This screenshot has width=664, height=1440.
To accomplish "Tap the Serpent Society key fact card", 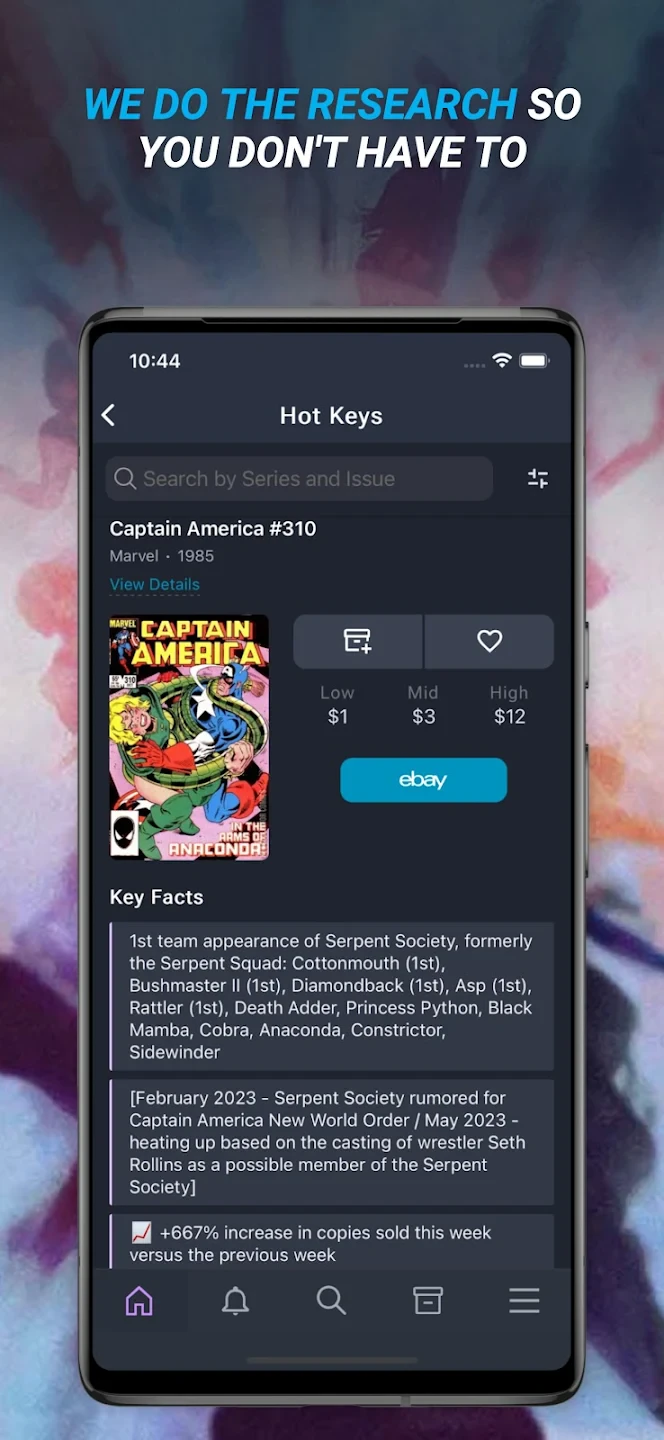I will point(332,996).
